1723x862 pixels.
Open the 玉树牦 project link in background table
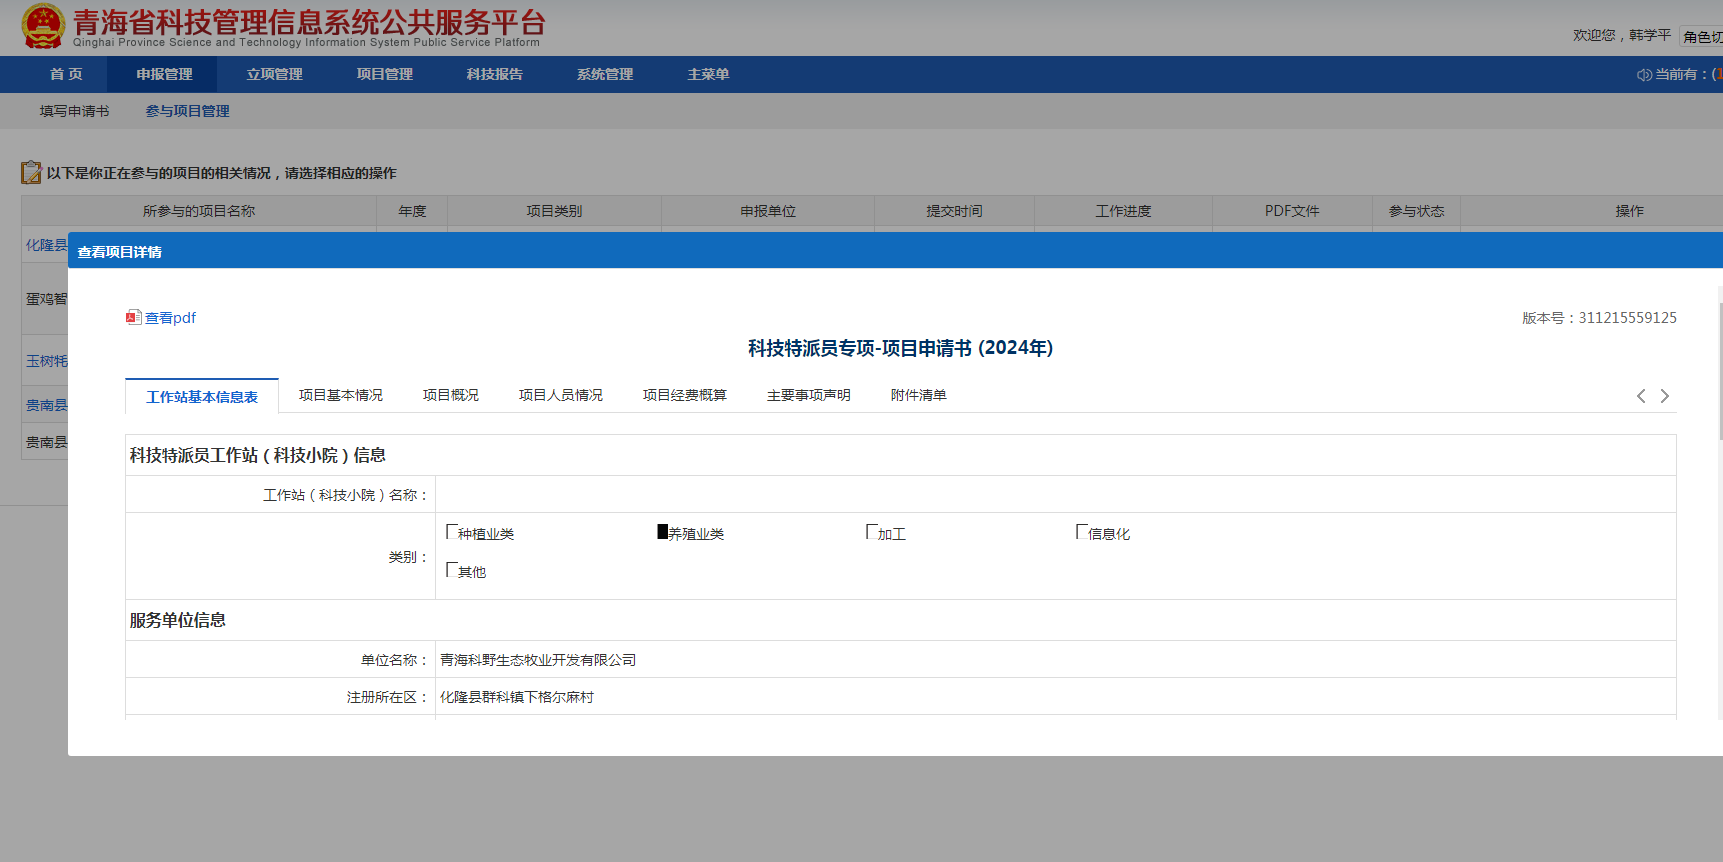point(46,361)
